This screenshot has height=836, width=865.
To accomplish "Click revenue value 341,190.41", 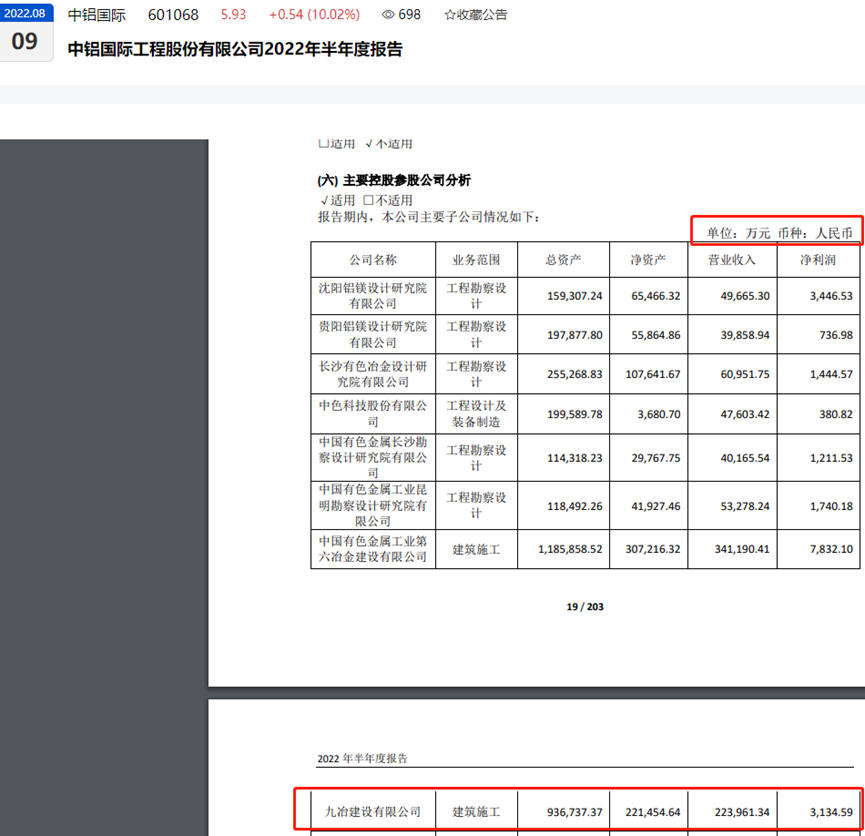I will tap(742, 549).
